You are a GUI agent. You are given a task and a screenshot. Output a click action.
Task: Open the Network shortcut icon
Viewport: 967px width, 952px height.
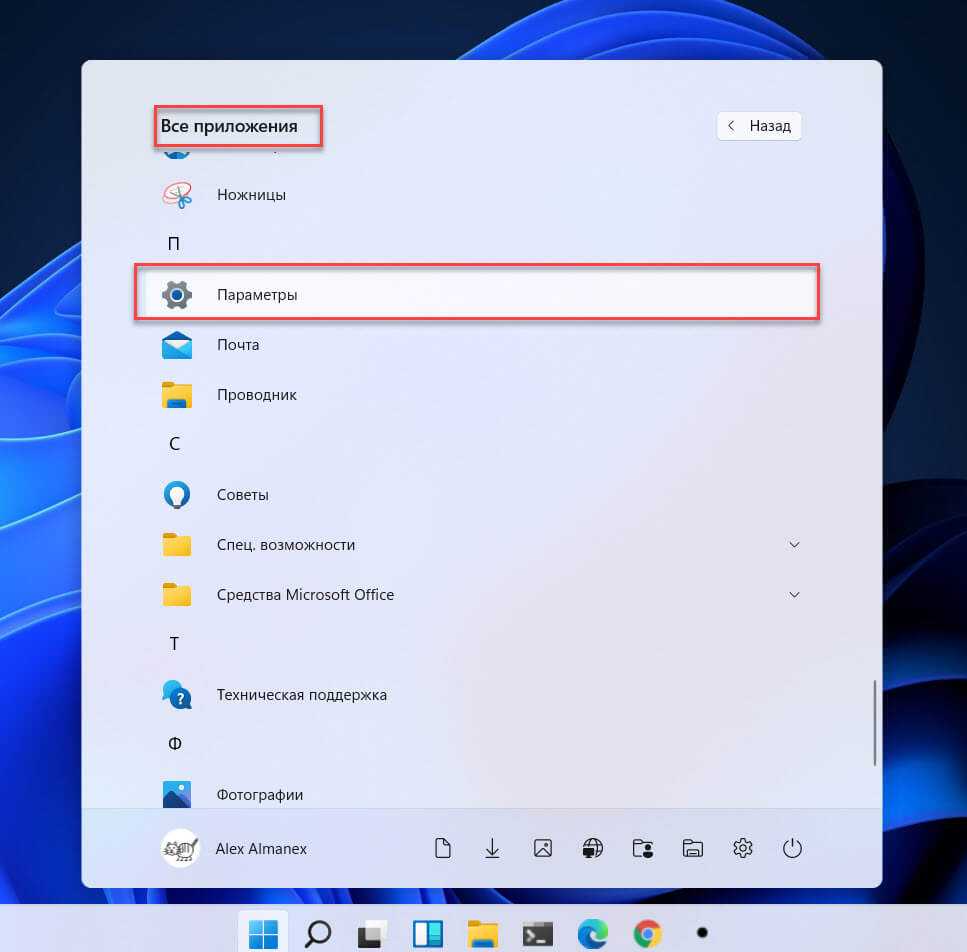592,849
